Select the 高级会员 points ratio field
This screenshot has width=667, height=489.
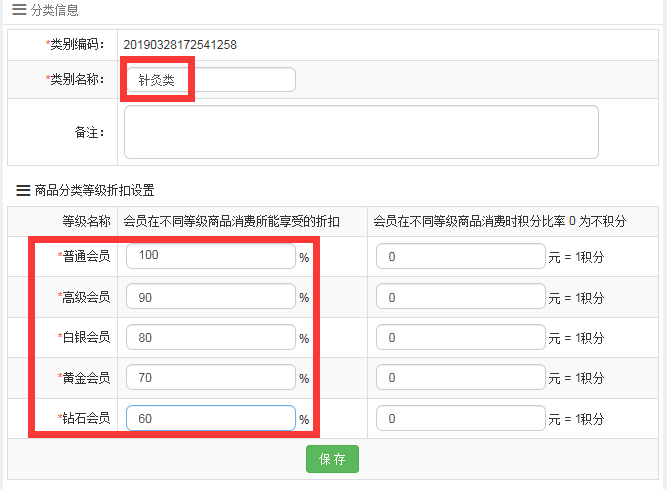coord(460,297)
